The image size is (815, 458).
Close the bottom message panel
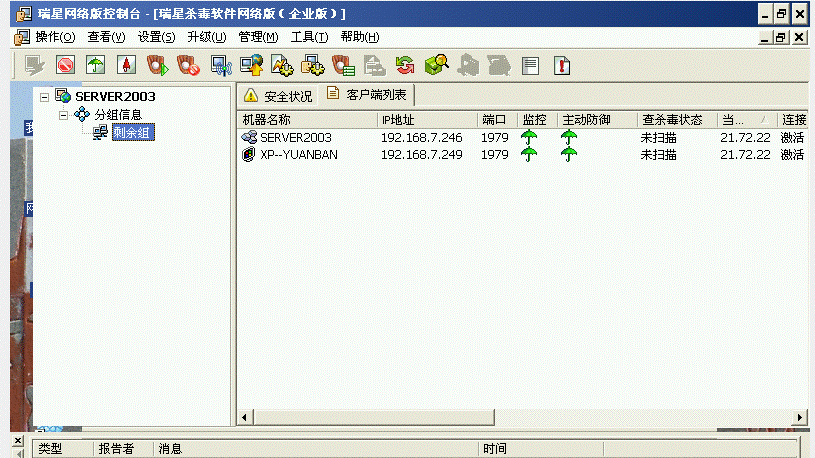18,441
